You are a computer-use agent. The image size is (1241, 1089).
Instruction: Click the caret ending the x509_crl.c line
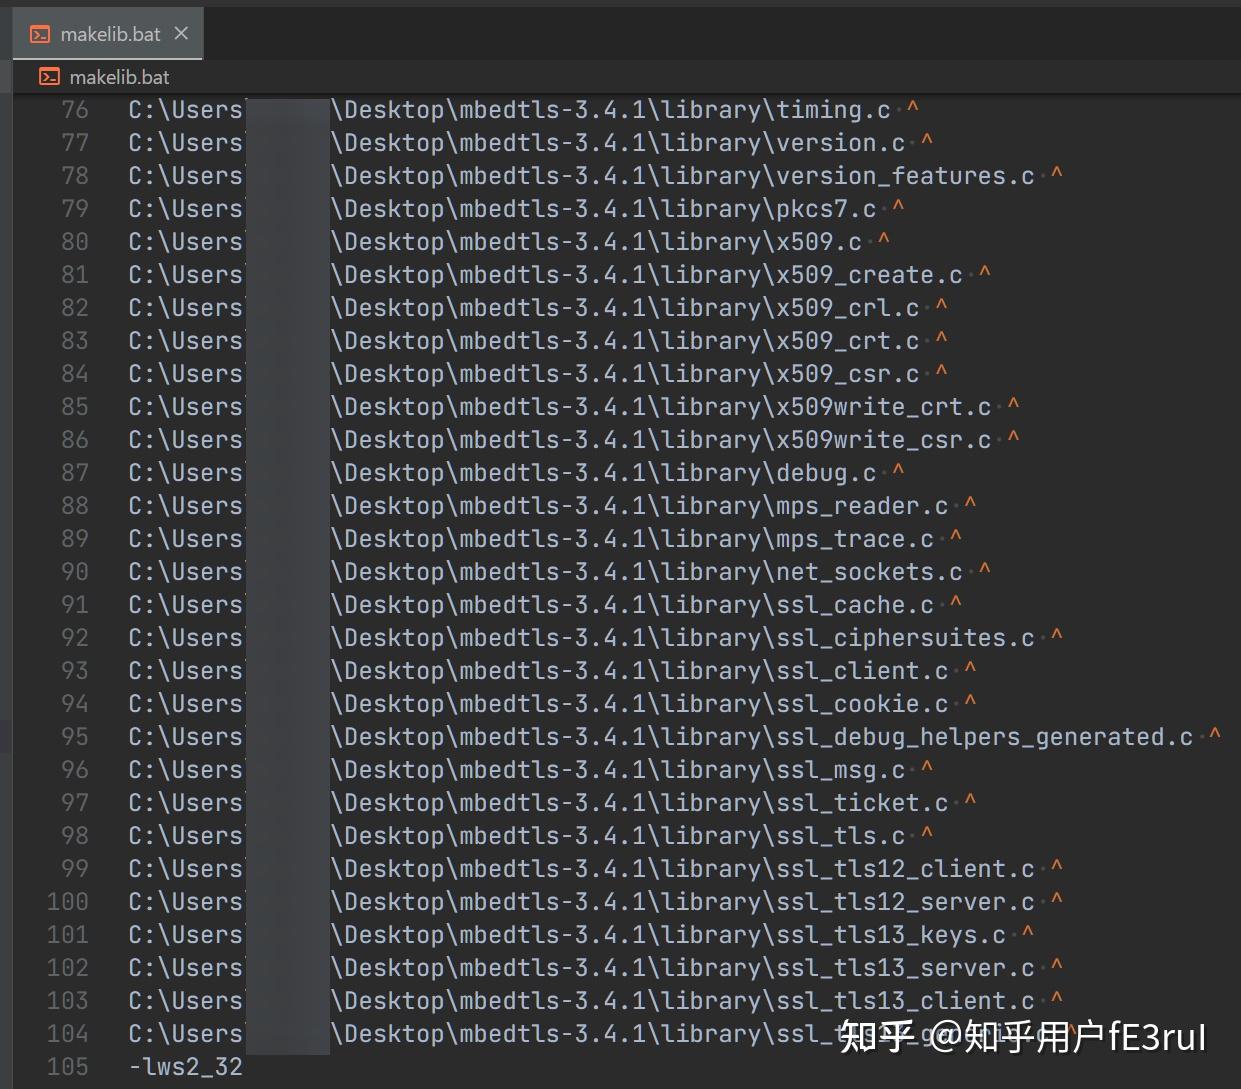(x=941, y=307)
